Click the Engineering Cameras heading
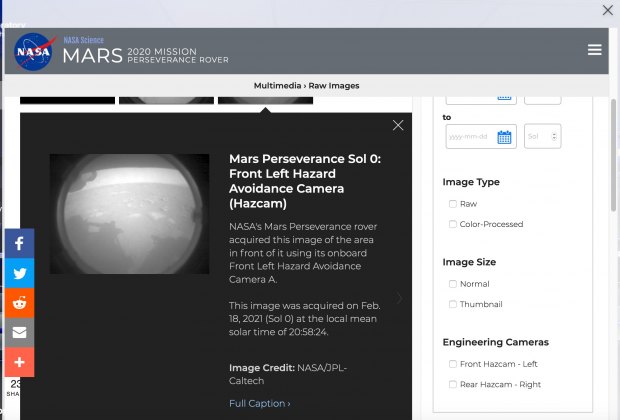The height and width of the screenshot is (420, 620). pyautogui.click(x=495, y=342)
